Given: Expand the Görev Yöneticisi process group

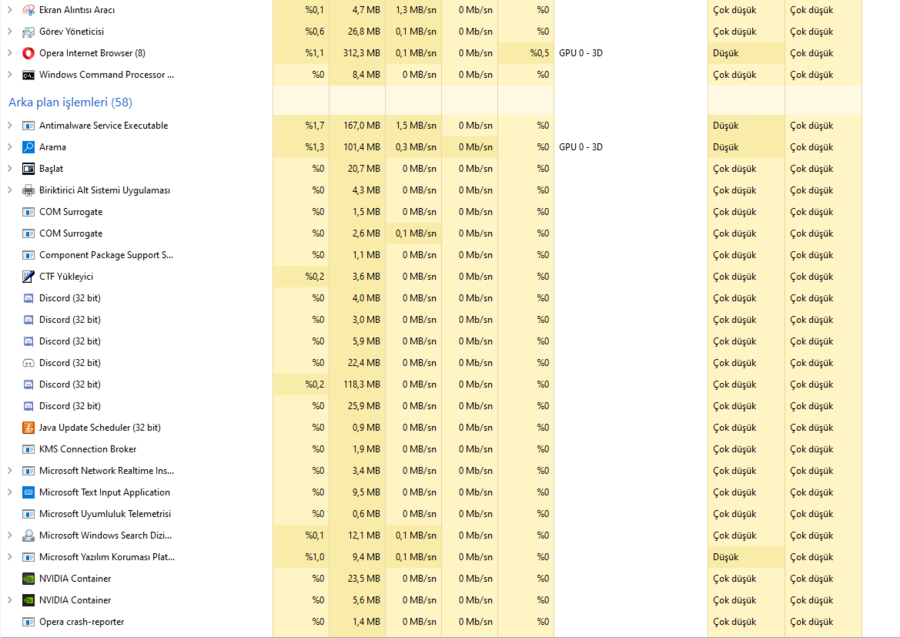Looking at the screenshot, I should point(10,32).
